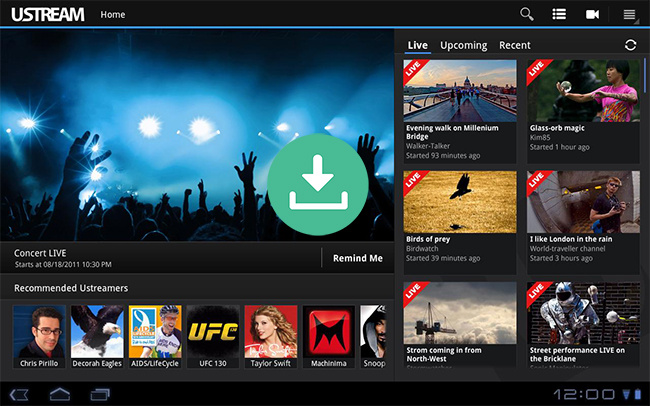Tap the green download circle icon
650x406 pixels.
click(318, 185)
